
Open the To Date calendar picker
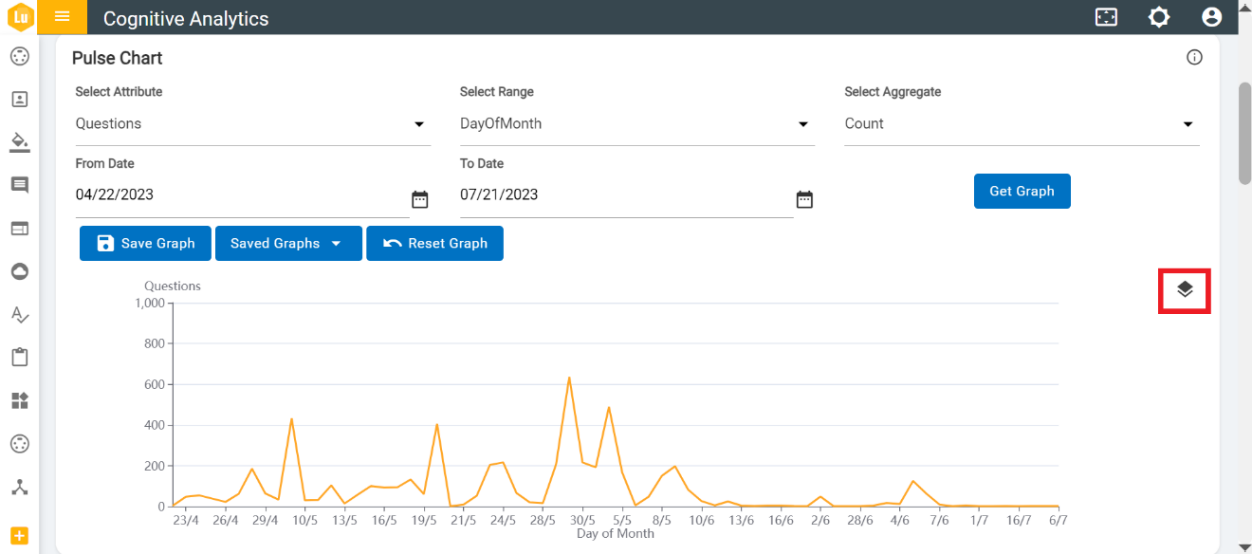coord(804,199)
